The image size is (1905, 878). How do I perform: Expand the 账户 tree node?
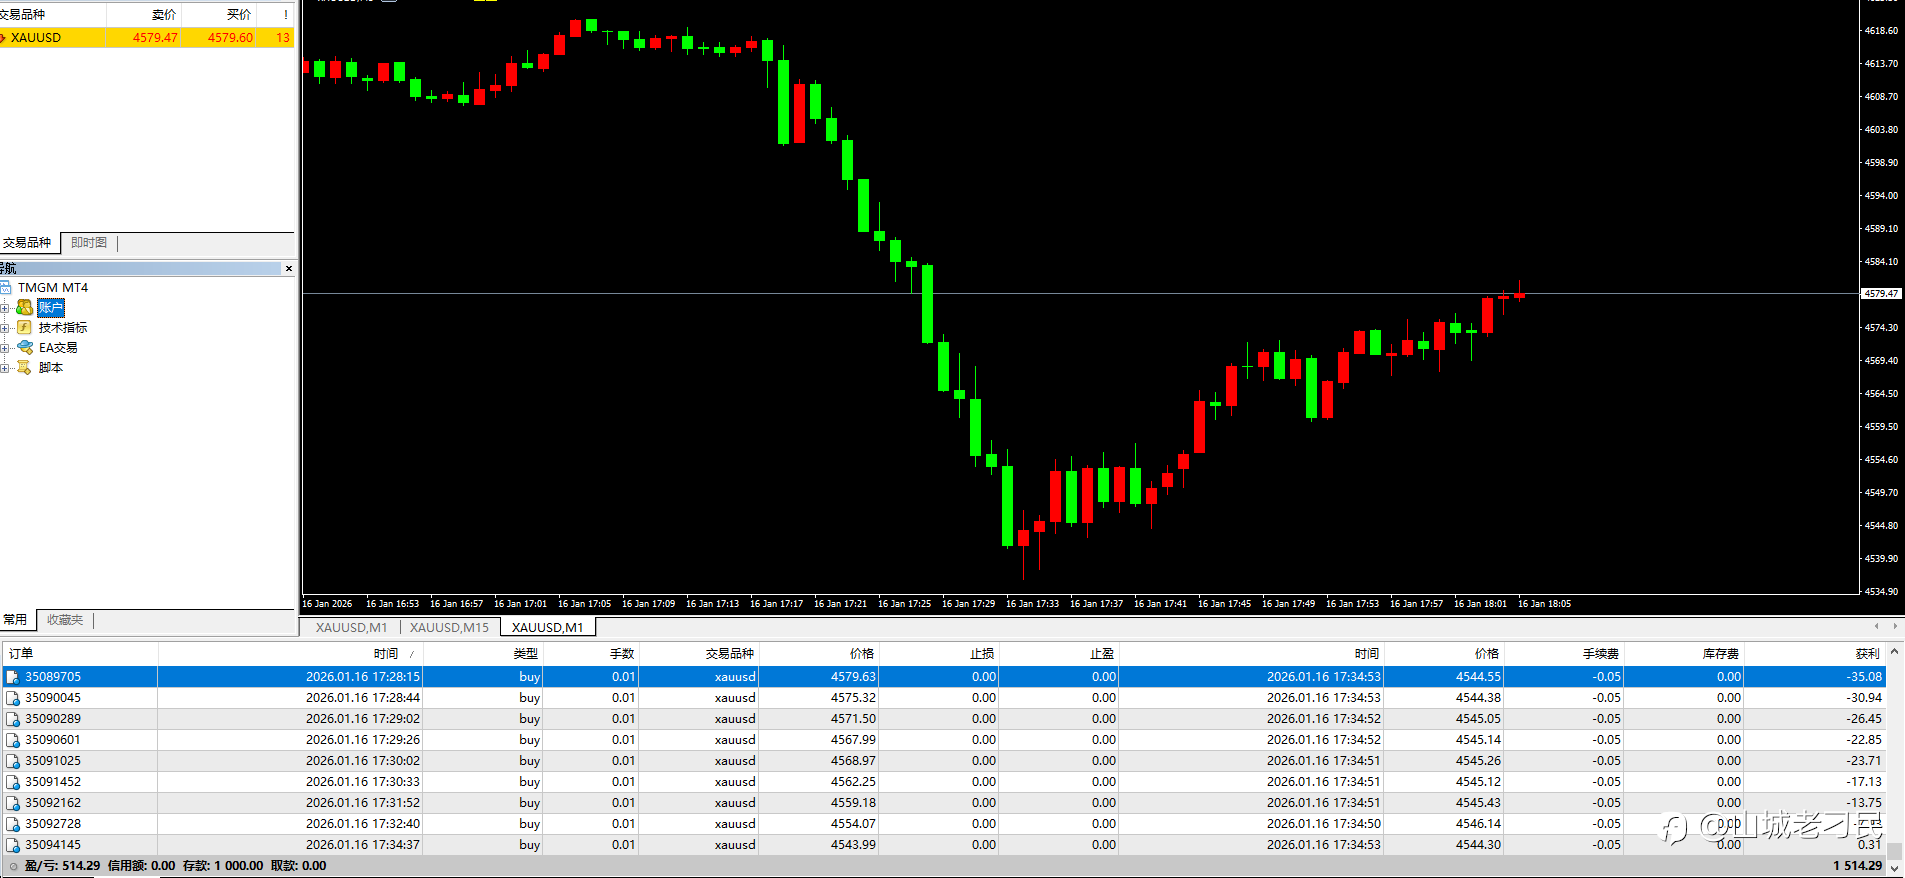[x=5, y=308]
